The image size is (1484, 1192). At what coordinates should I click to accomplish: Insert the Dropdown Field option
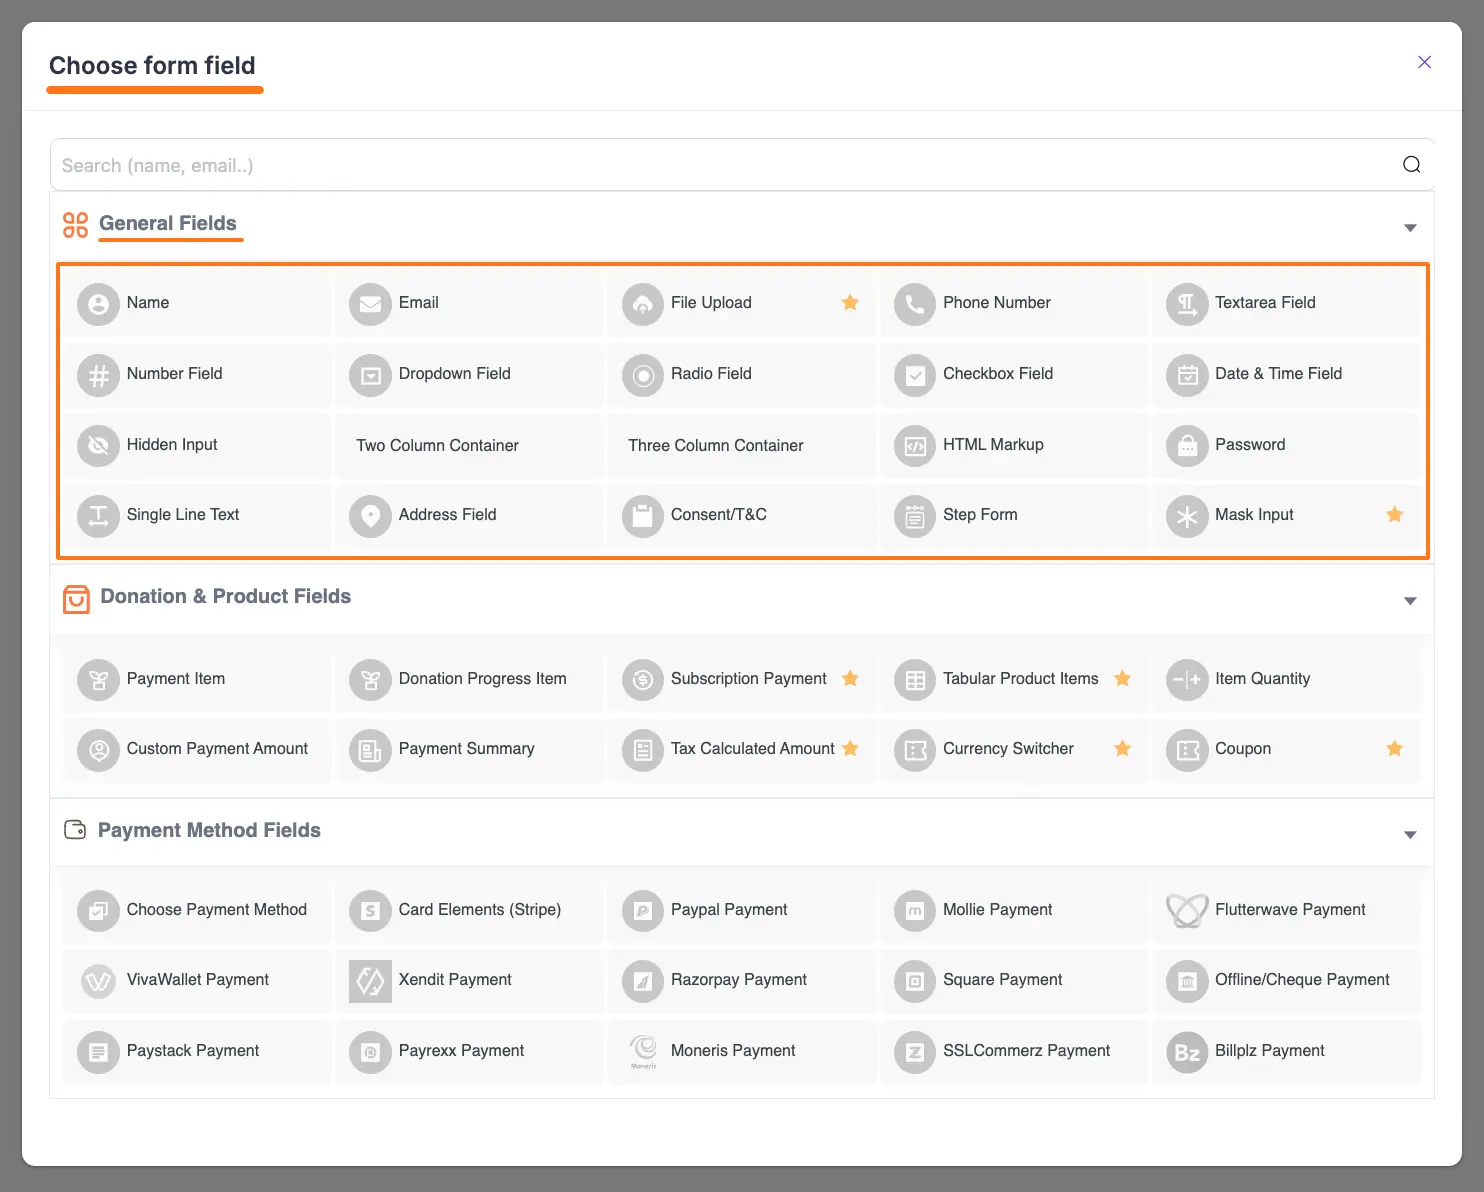[454, 374]
